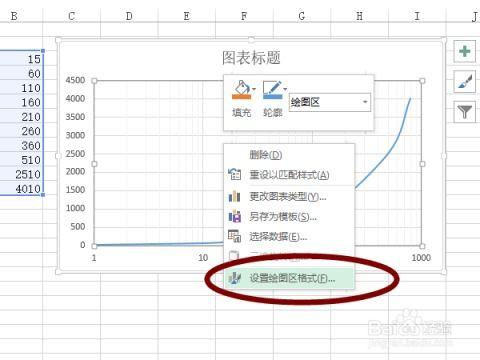Open the Chart Filters funnel button
Image resolution: width=480 pixels, height=360 pixels.
point(464,112)
